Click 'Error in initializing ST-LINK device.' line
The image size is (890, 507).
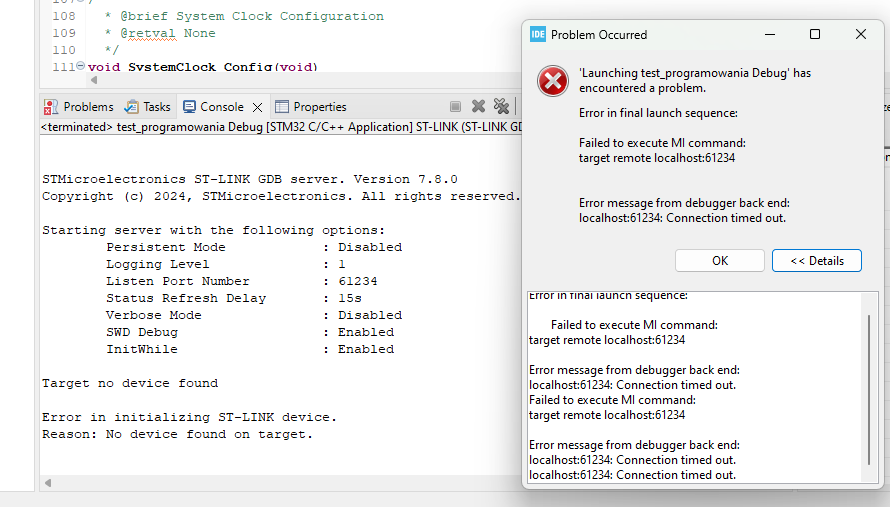click(190, 417)
